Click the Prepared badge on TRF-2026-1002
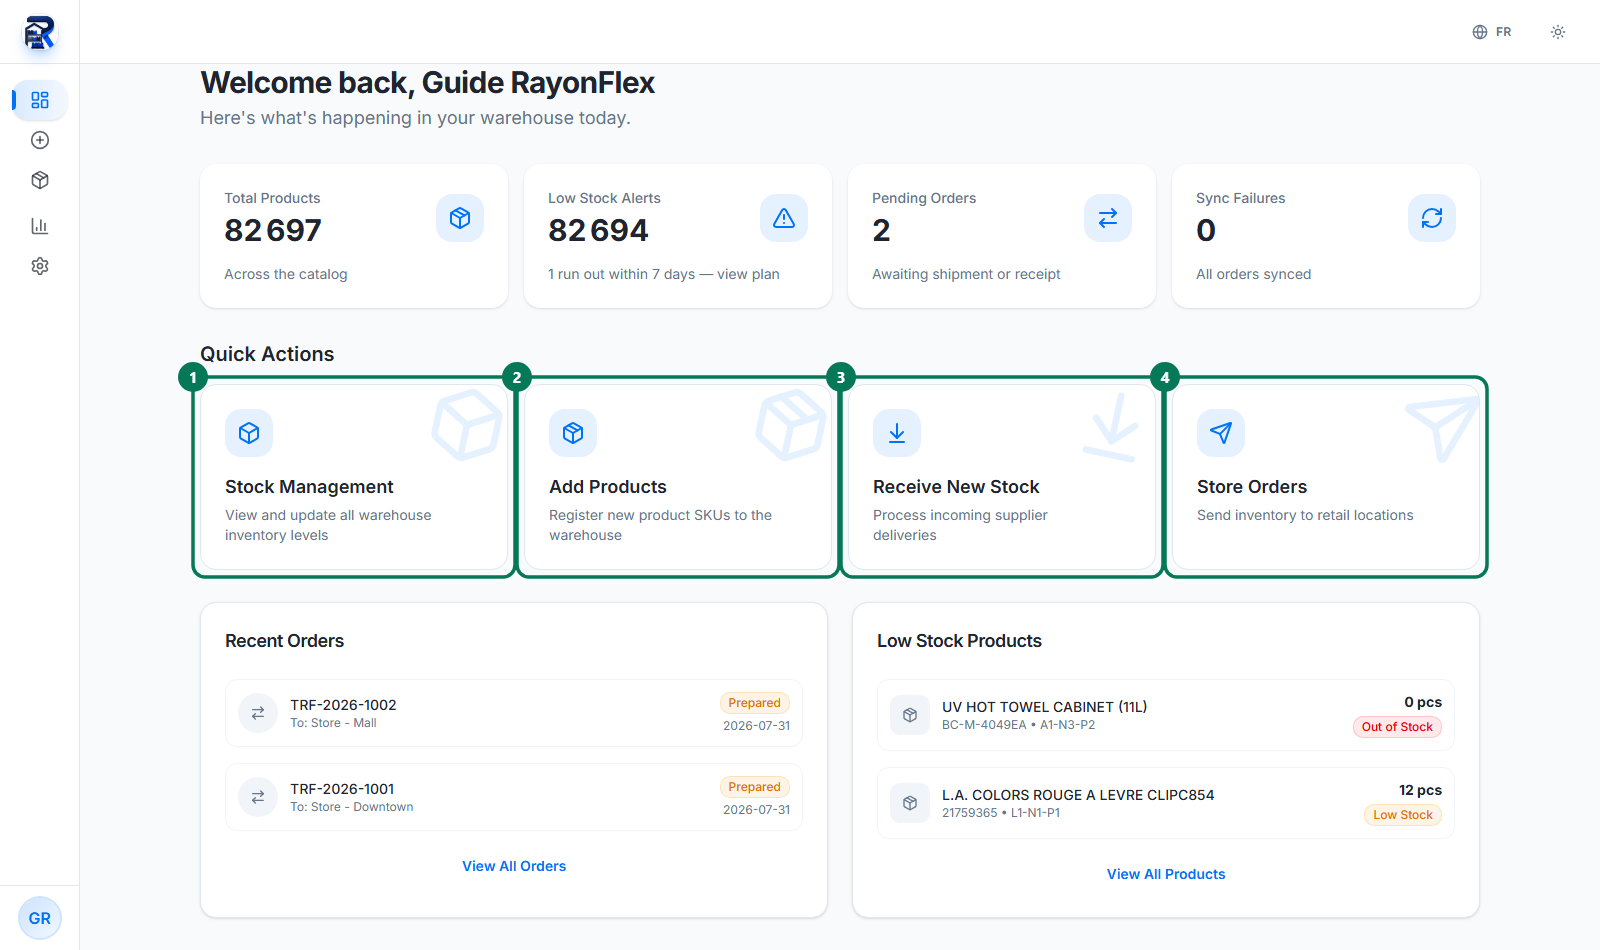 click(755, 703)
